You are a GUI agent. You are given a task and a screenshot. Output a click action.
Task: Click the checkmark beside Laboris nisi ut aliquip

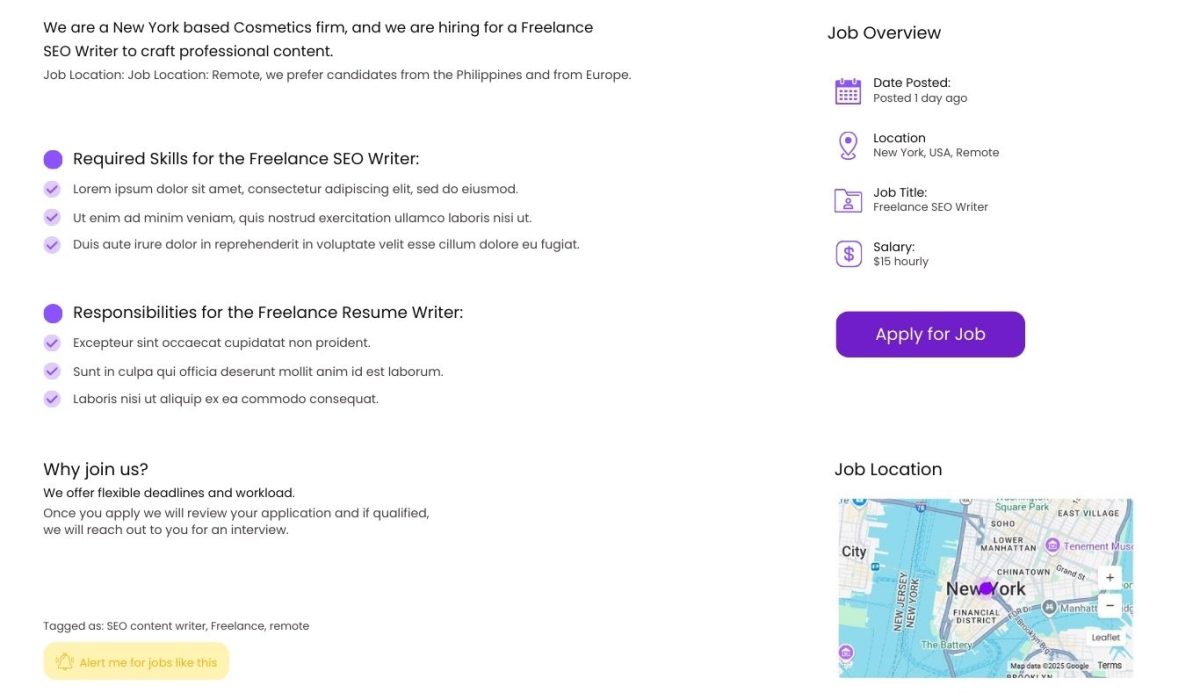52,399
